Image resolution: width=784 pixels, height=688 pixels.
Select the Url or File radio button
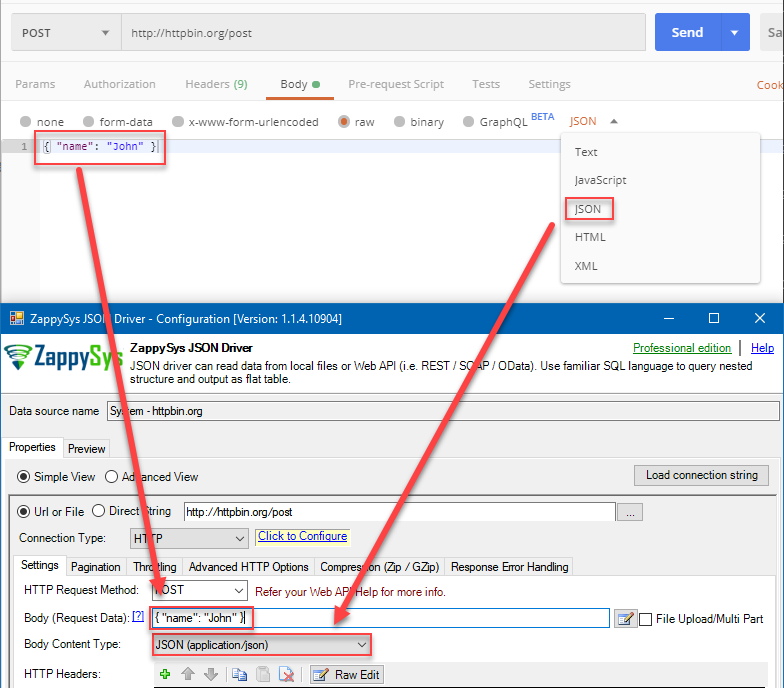[23, 512]
